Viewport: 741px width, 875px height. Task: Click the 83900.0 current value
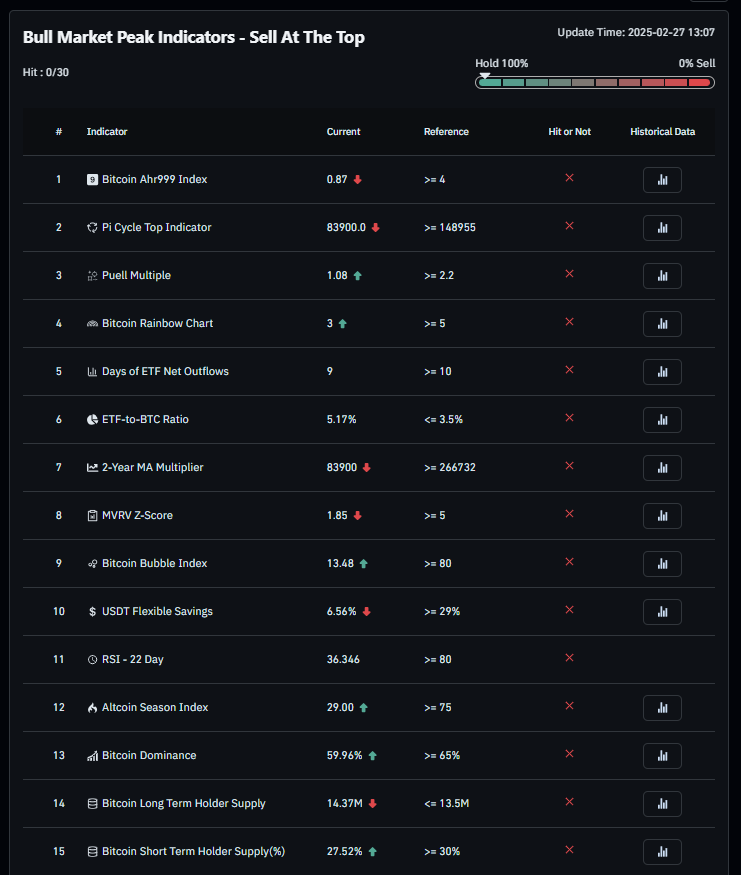point(346,227)
